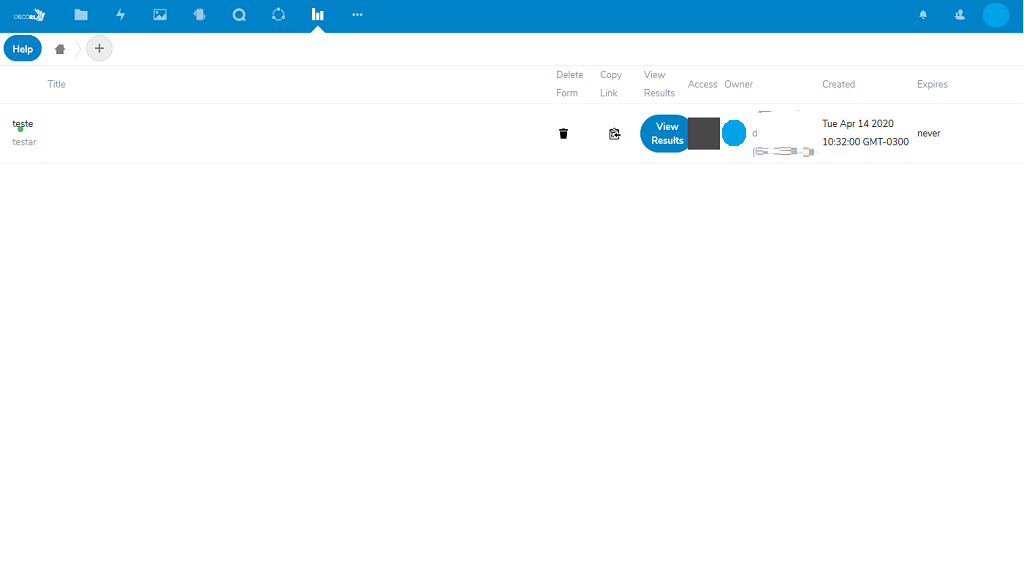1024x562 pixels.
Task: Click the magnifier icon in top bar
Action: point(239,15)
